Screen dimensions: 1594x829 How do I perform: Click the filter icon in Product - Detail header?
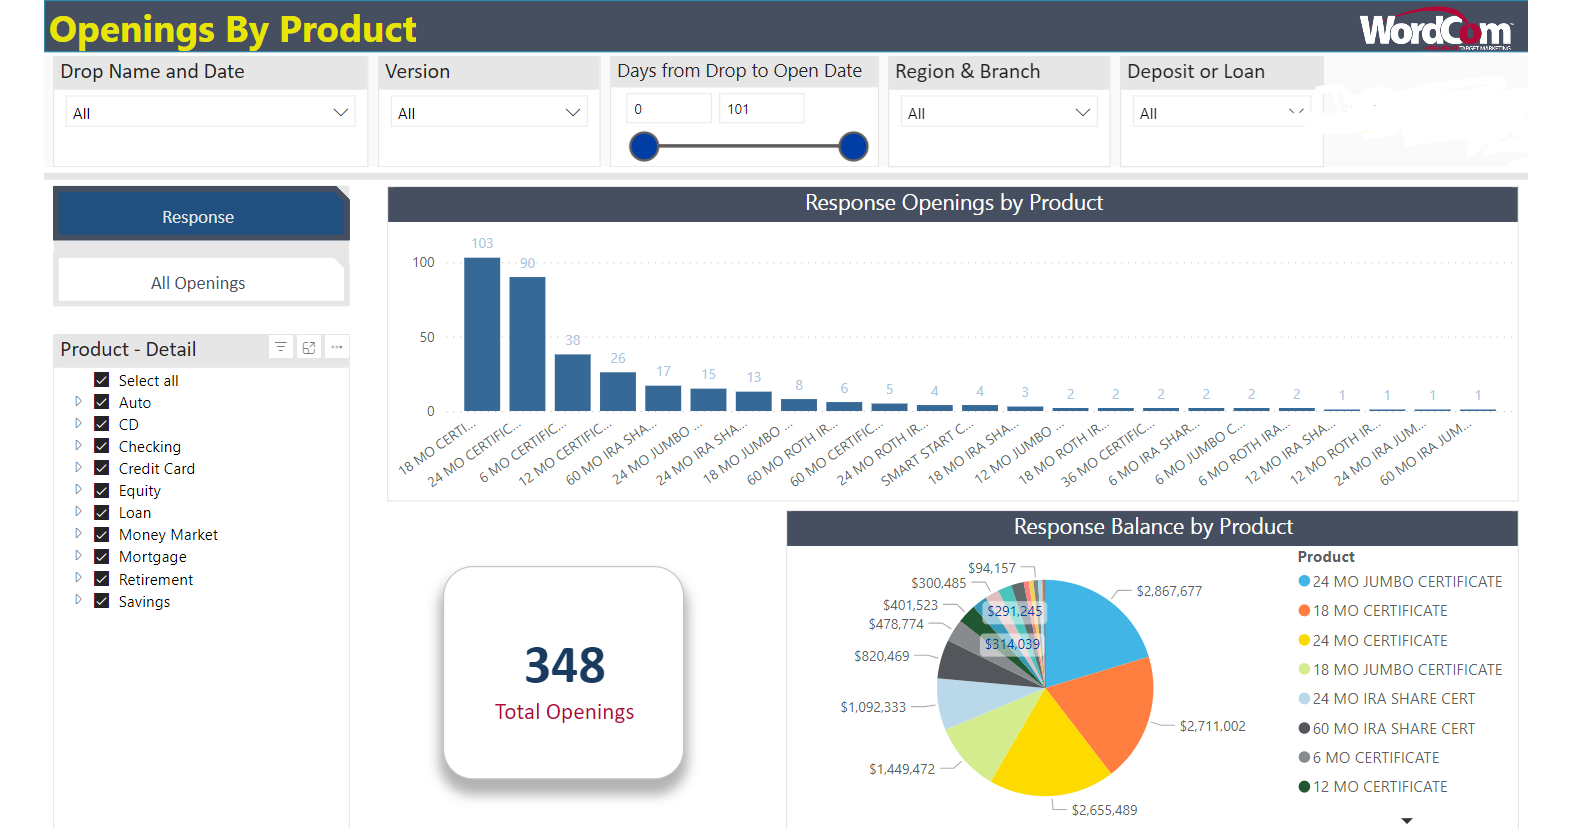click(x=281, y=347)
